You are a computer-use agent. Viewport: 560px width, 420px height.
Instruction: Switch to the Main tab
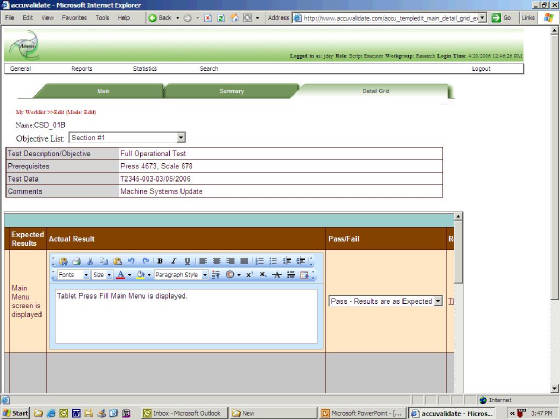[103, 91]
